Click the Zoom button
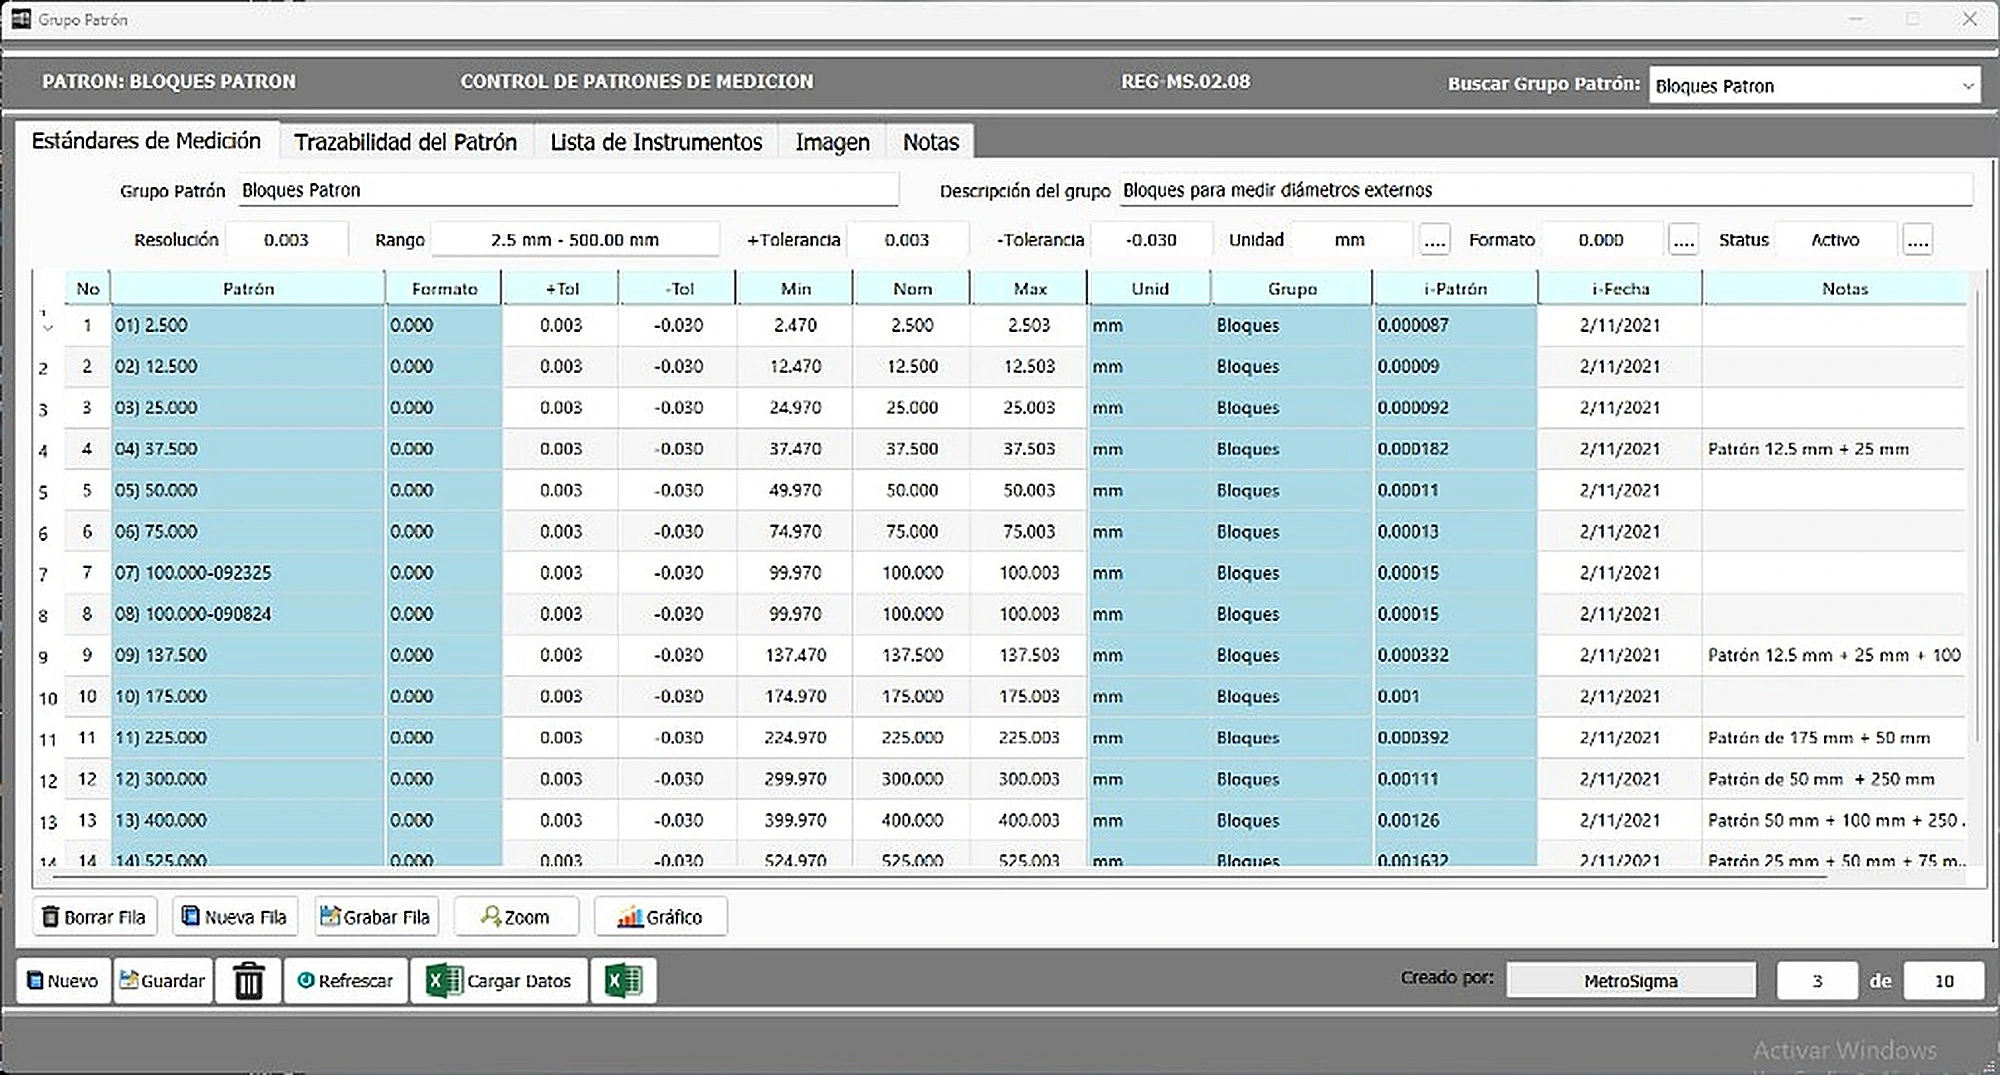Viewport: 2000px width, 1075px height. click(516, 917)
